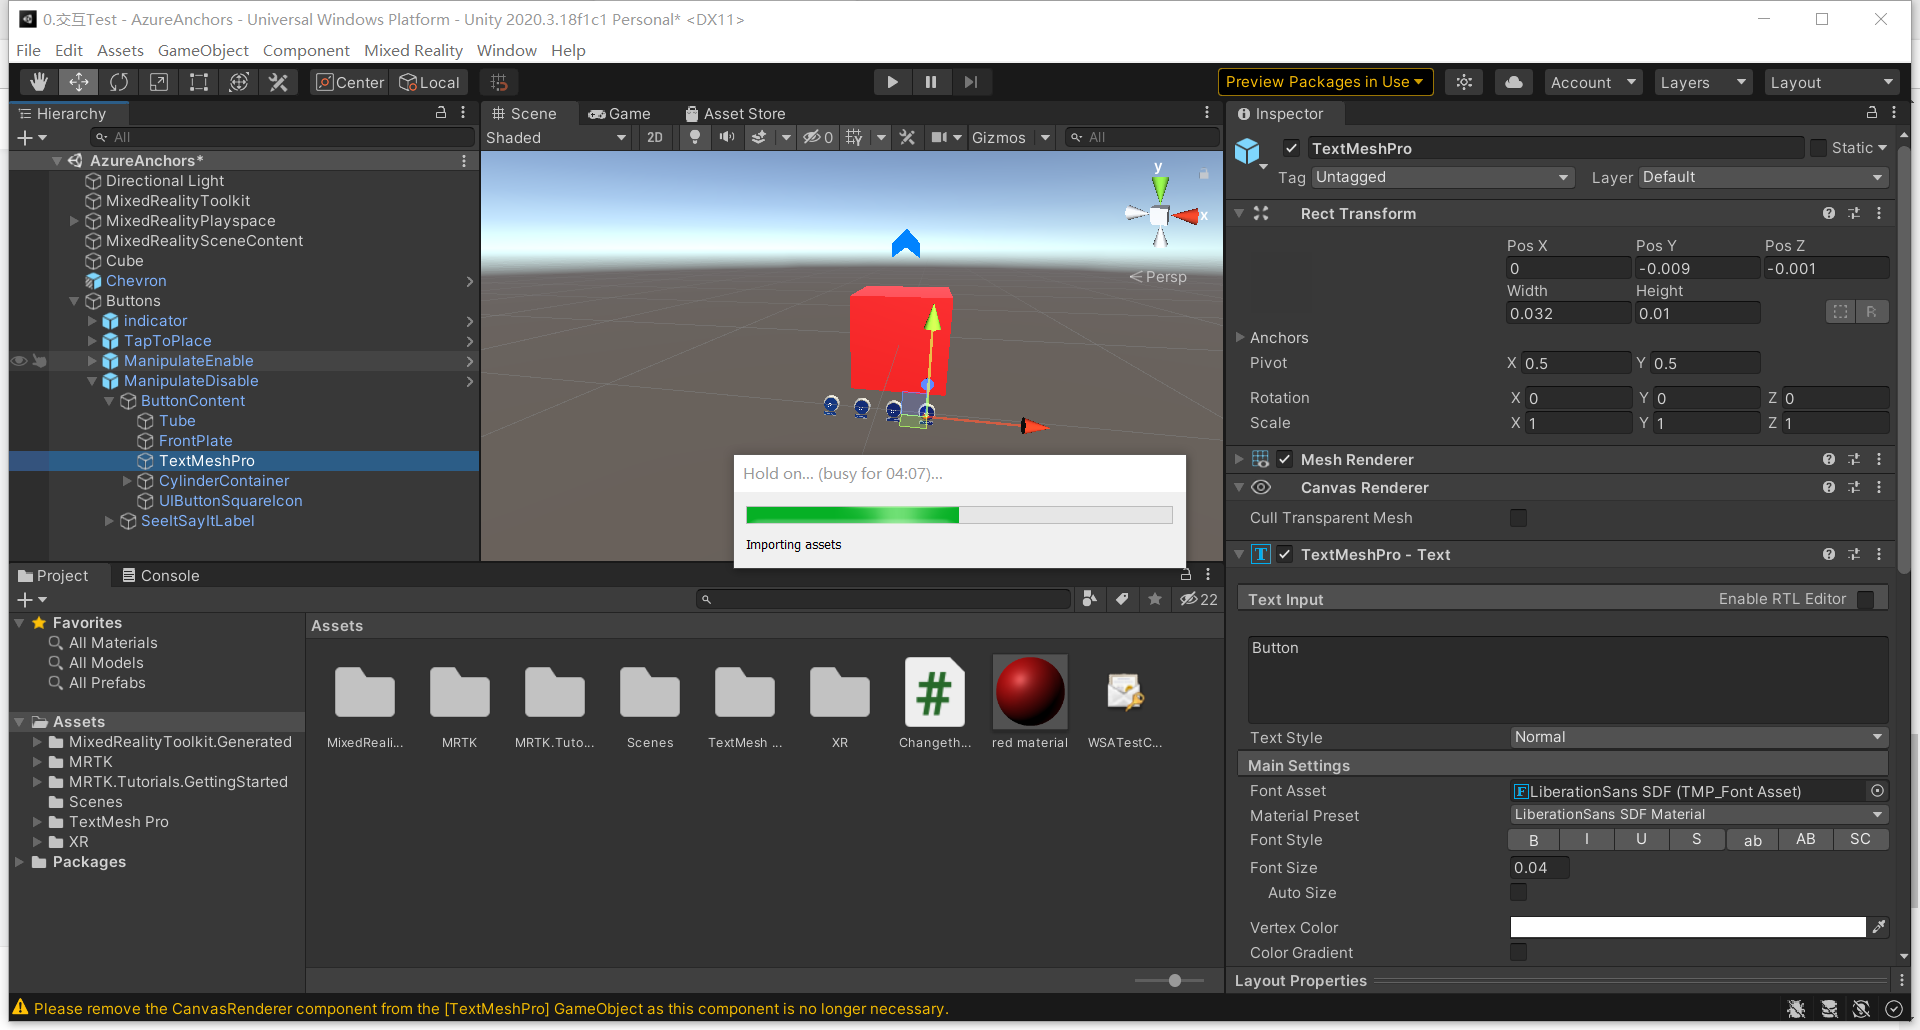Select the Move tool

point(79,82)
